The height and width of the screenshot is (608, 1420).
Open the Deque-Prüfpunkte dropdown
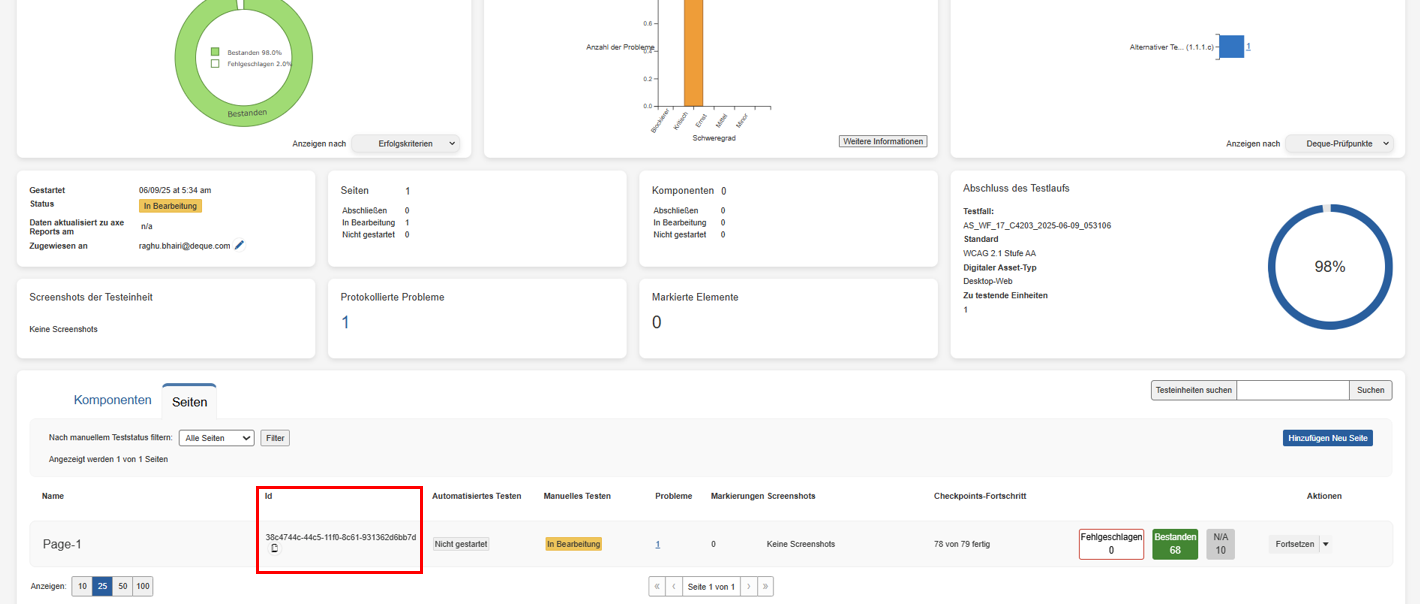tap(1338, 144)
